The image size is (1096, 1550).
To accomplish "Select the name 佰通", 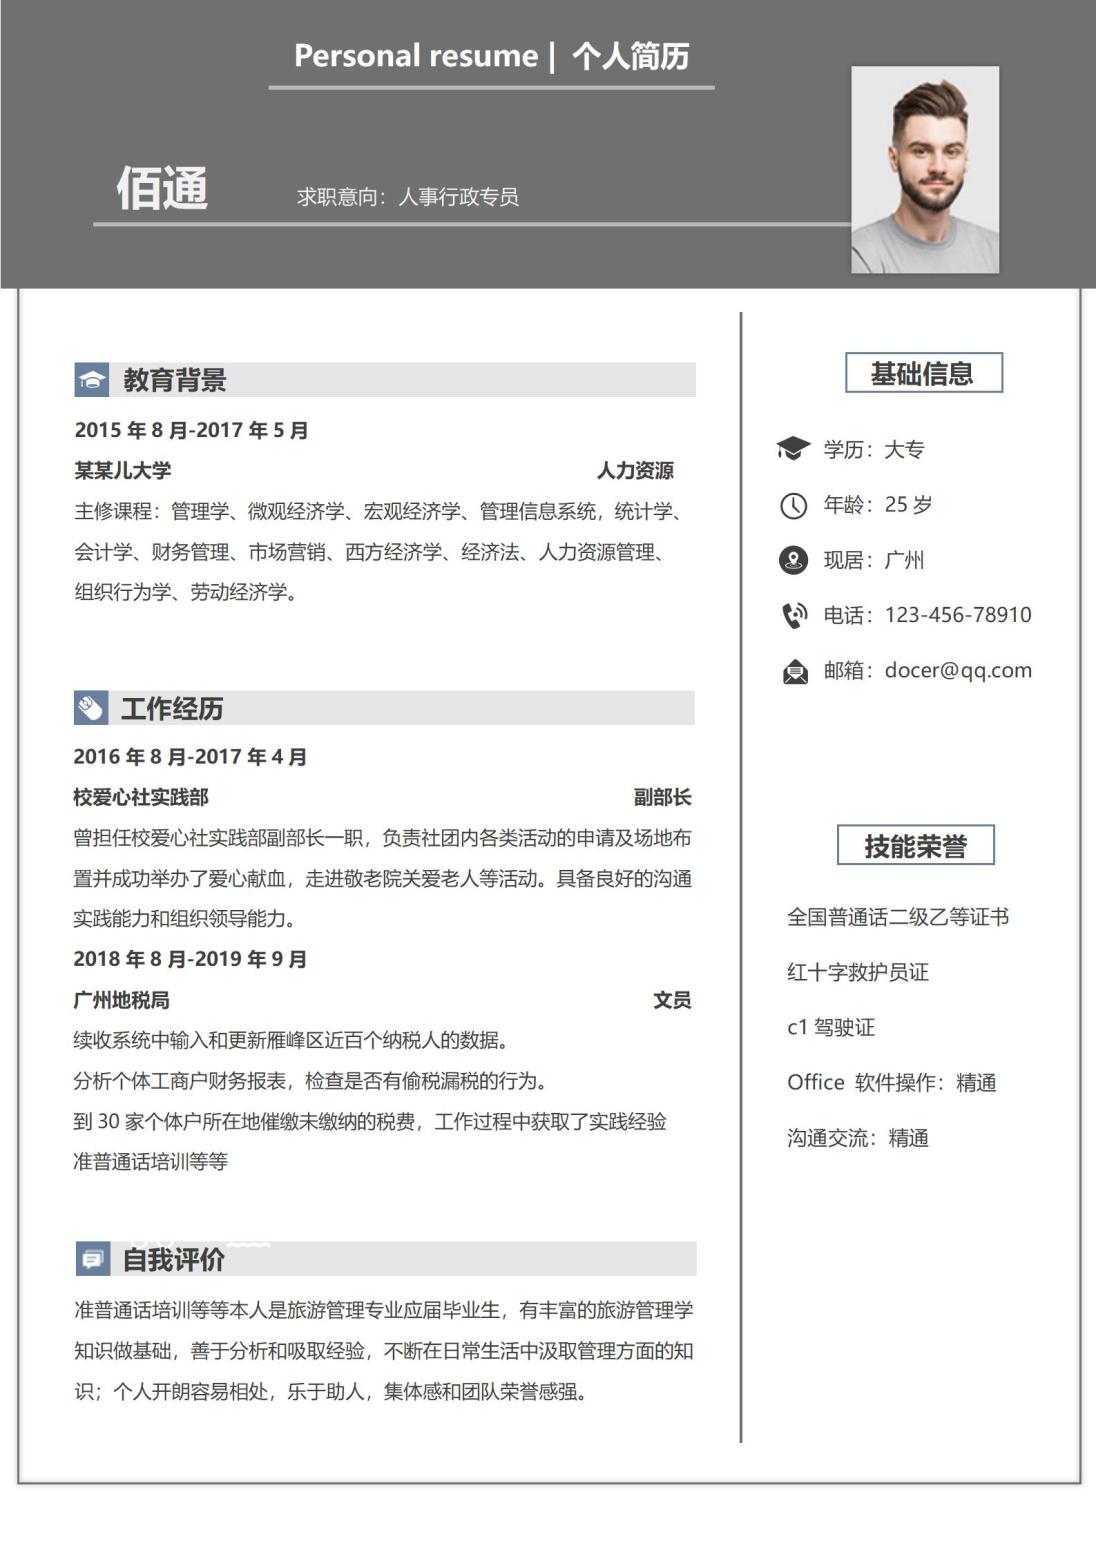I will point(162,188).
